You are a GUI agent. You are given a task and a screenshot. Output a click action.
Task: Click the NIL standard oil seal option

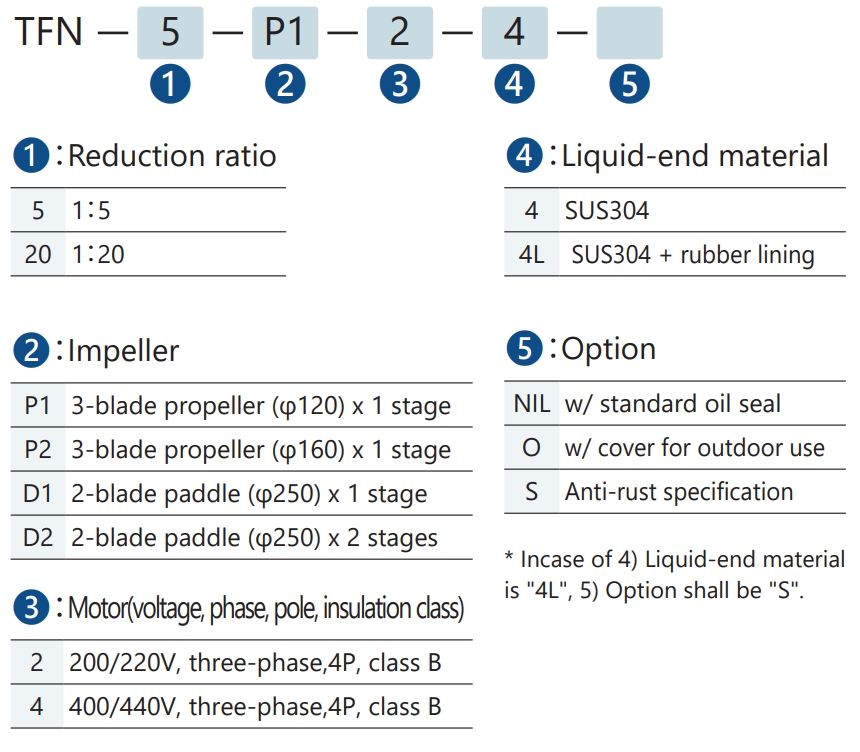tap(675, 403)
